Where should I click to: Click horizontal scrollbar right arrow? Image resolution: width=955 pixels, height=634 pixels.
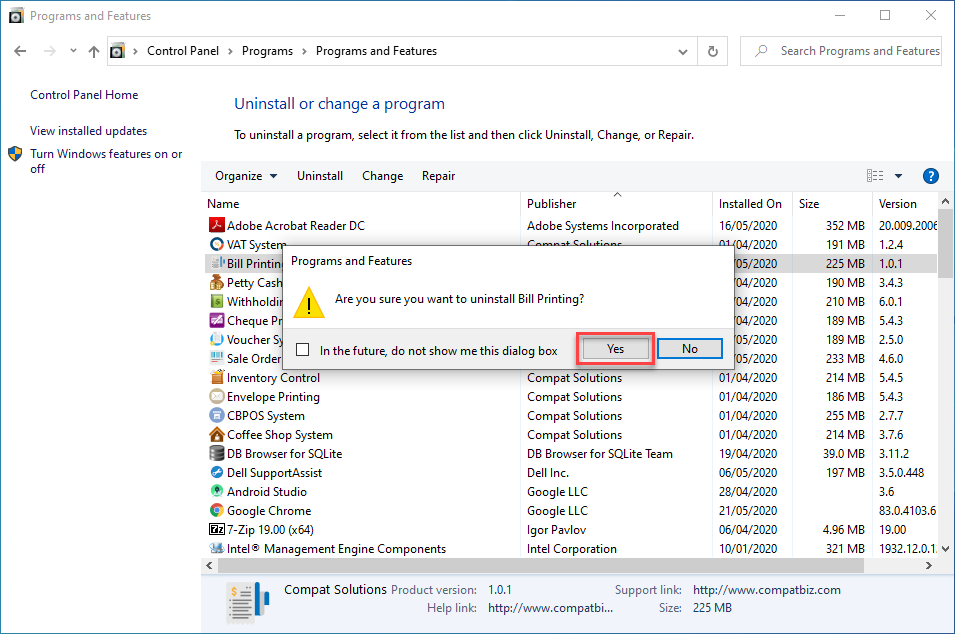[928, 566]
